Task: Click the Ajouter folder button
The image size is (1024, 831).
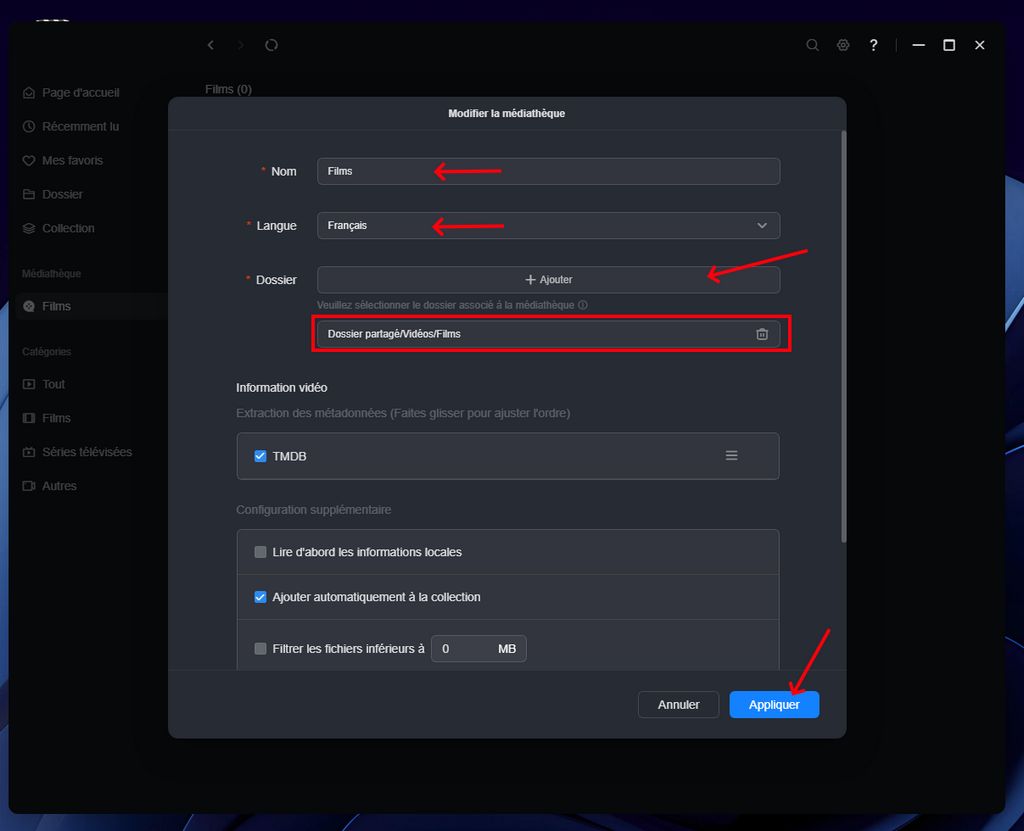Action: [548, 280]
